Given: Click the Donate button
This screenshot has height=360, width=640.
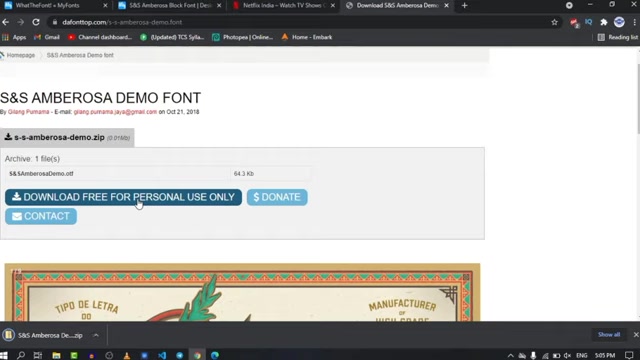Looking at the screenshot, I should point(277,197).
